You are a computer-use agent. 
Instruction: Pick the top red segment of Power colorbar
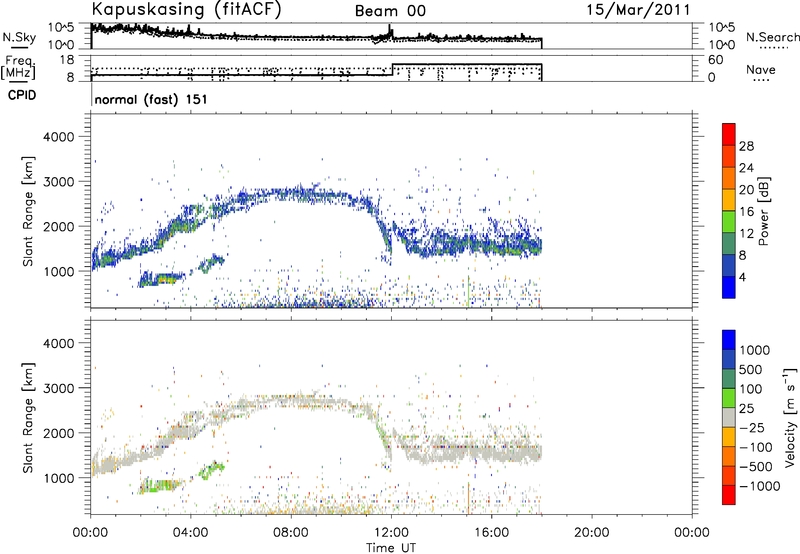[729, 134]
